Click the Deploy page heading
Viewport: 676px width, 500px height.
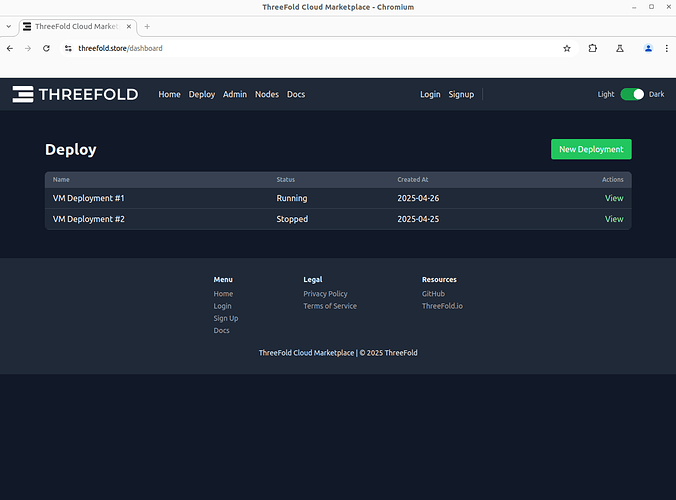(71, 150)
